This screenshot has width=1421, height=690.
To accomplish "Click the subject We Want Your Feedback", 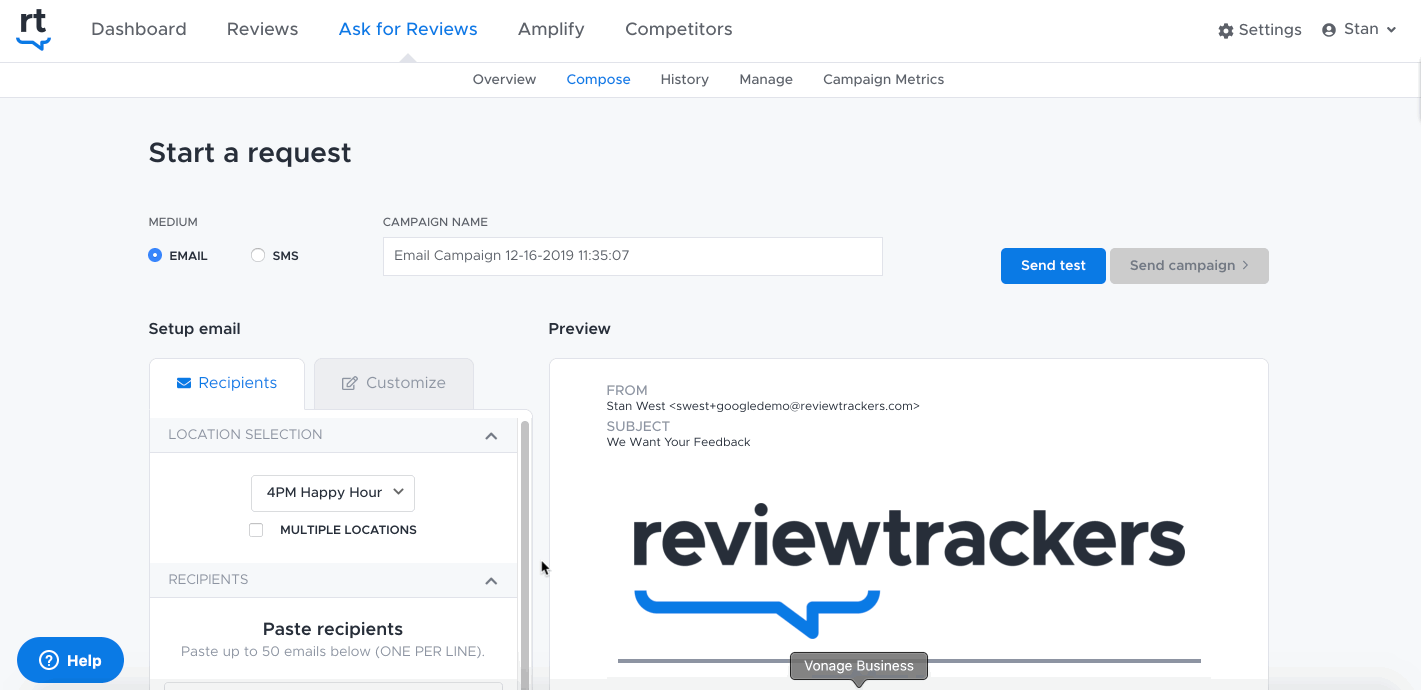I will [679, 442].
